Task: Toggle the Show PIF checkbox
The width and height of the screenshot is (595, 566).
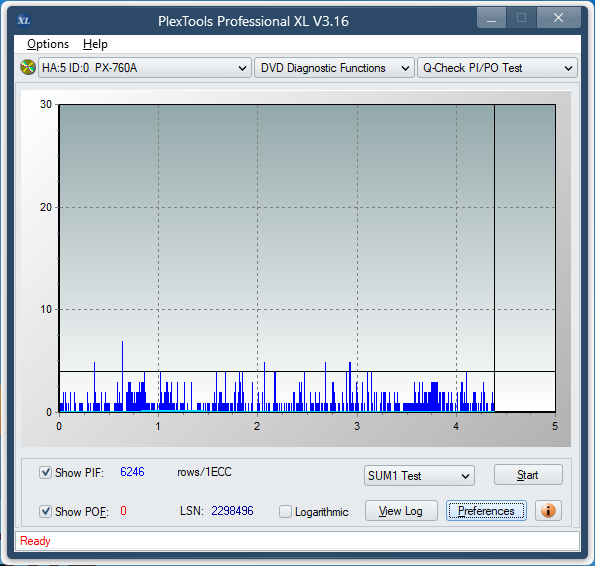Action: coord(46,473)
